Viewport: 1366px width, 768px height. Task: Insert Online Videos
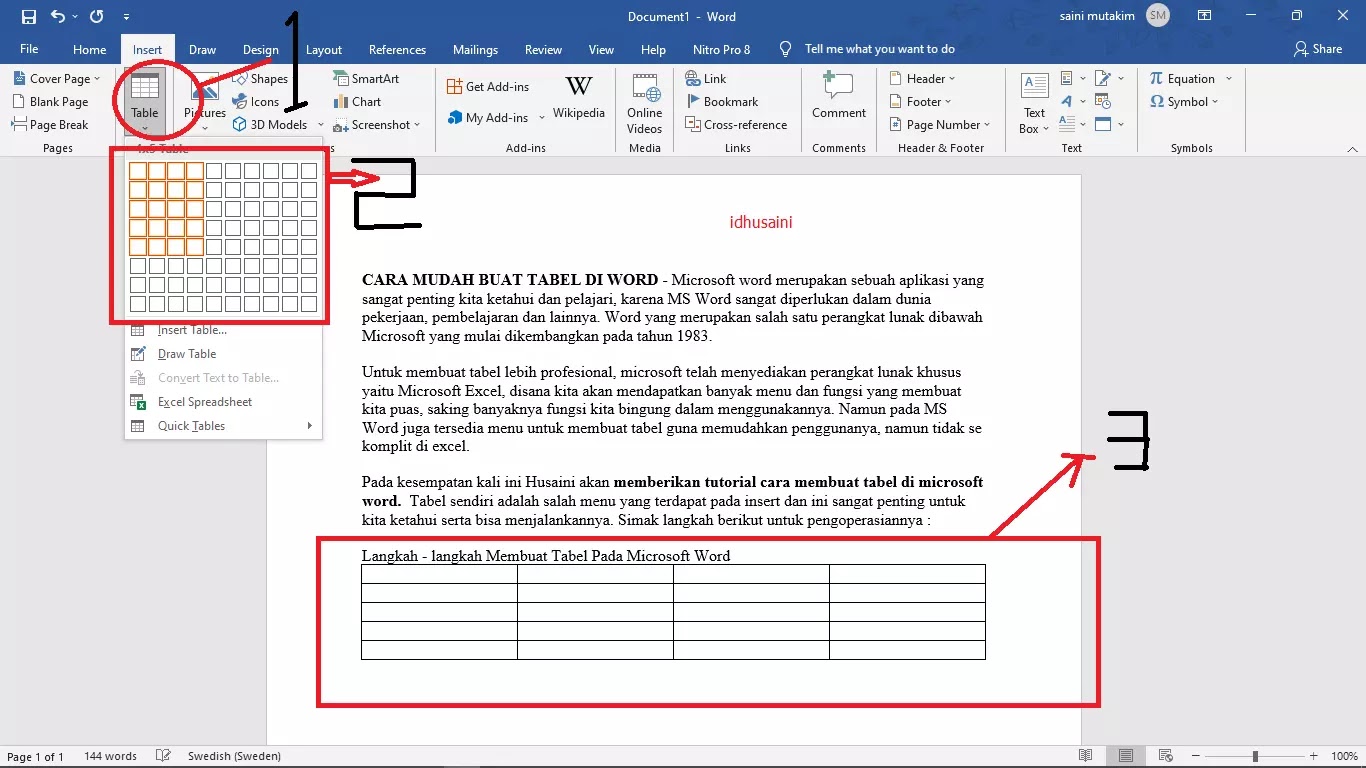click(645, 103)
